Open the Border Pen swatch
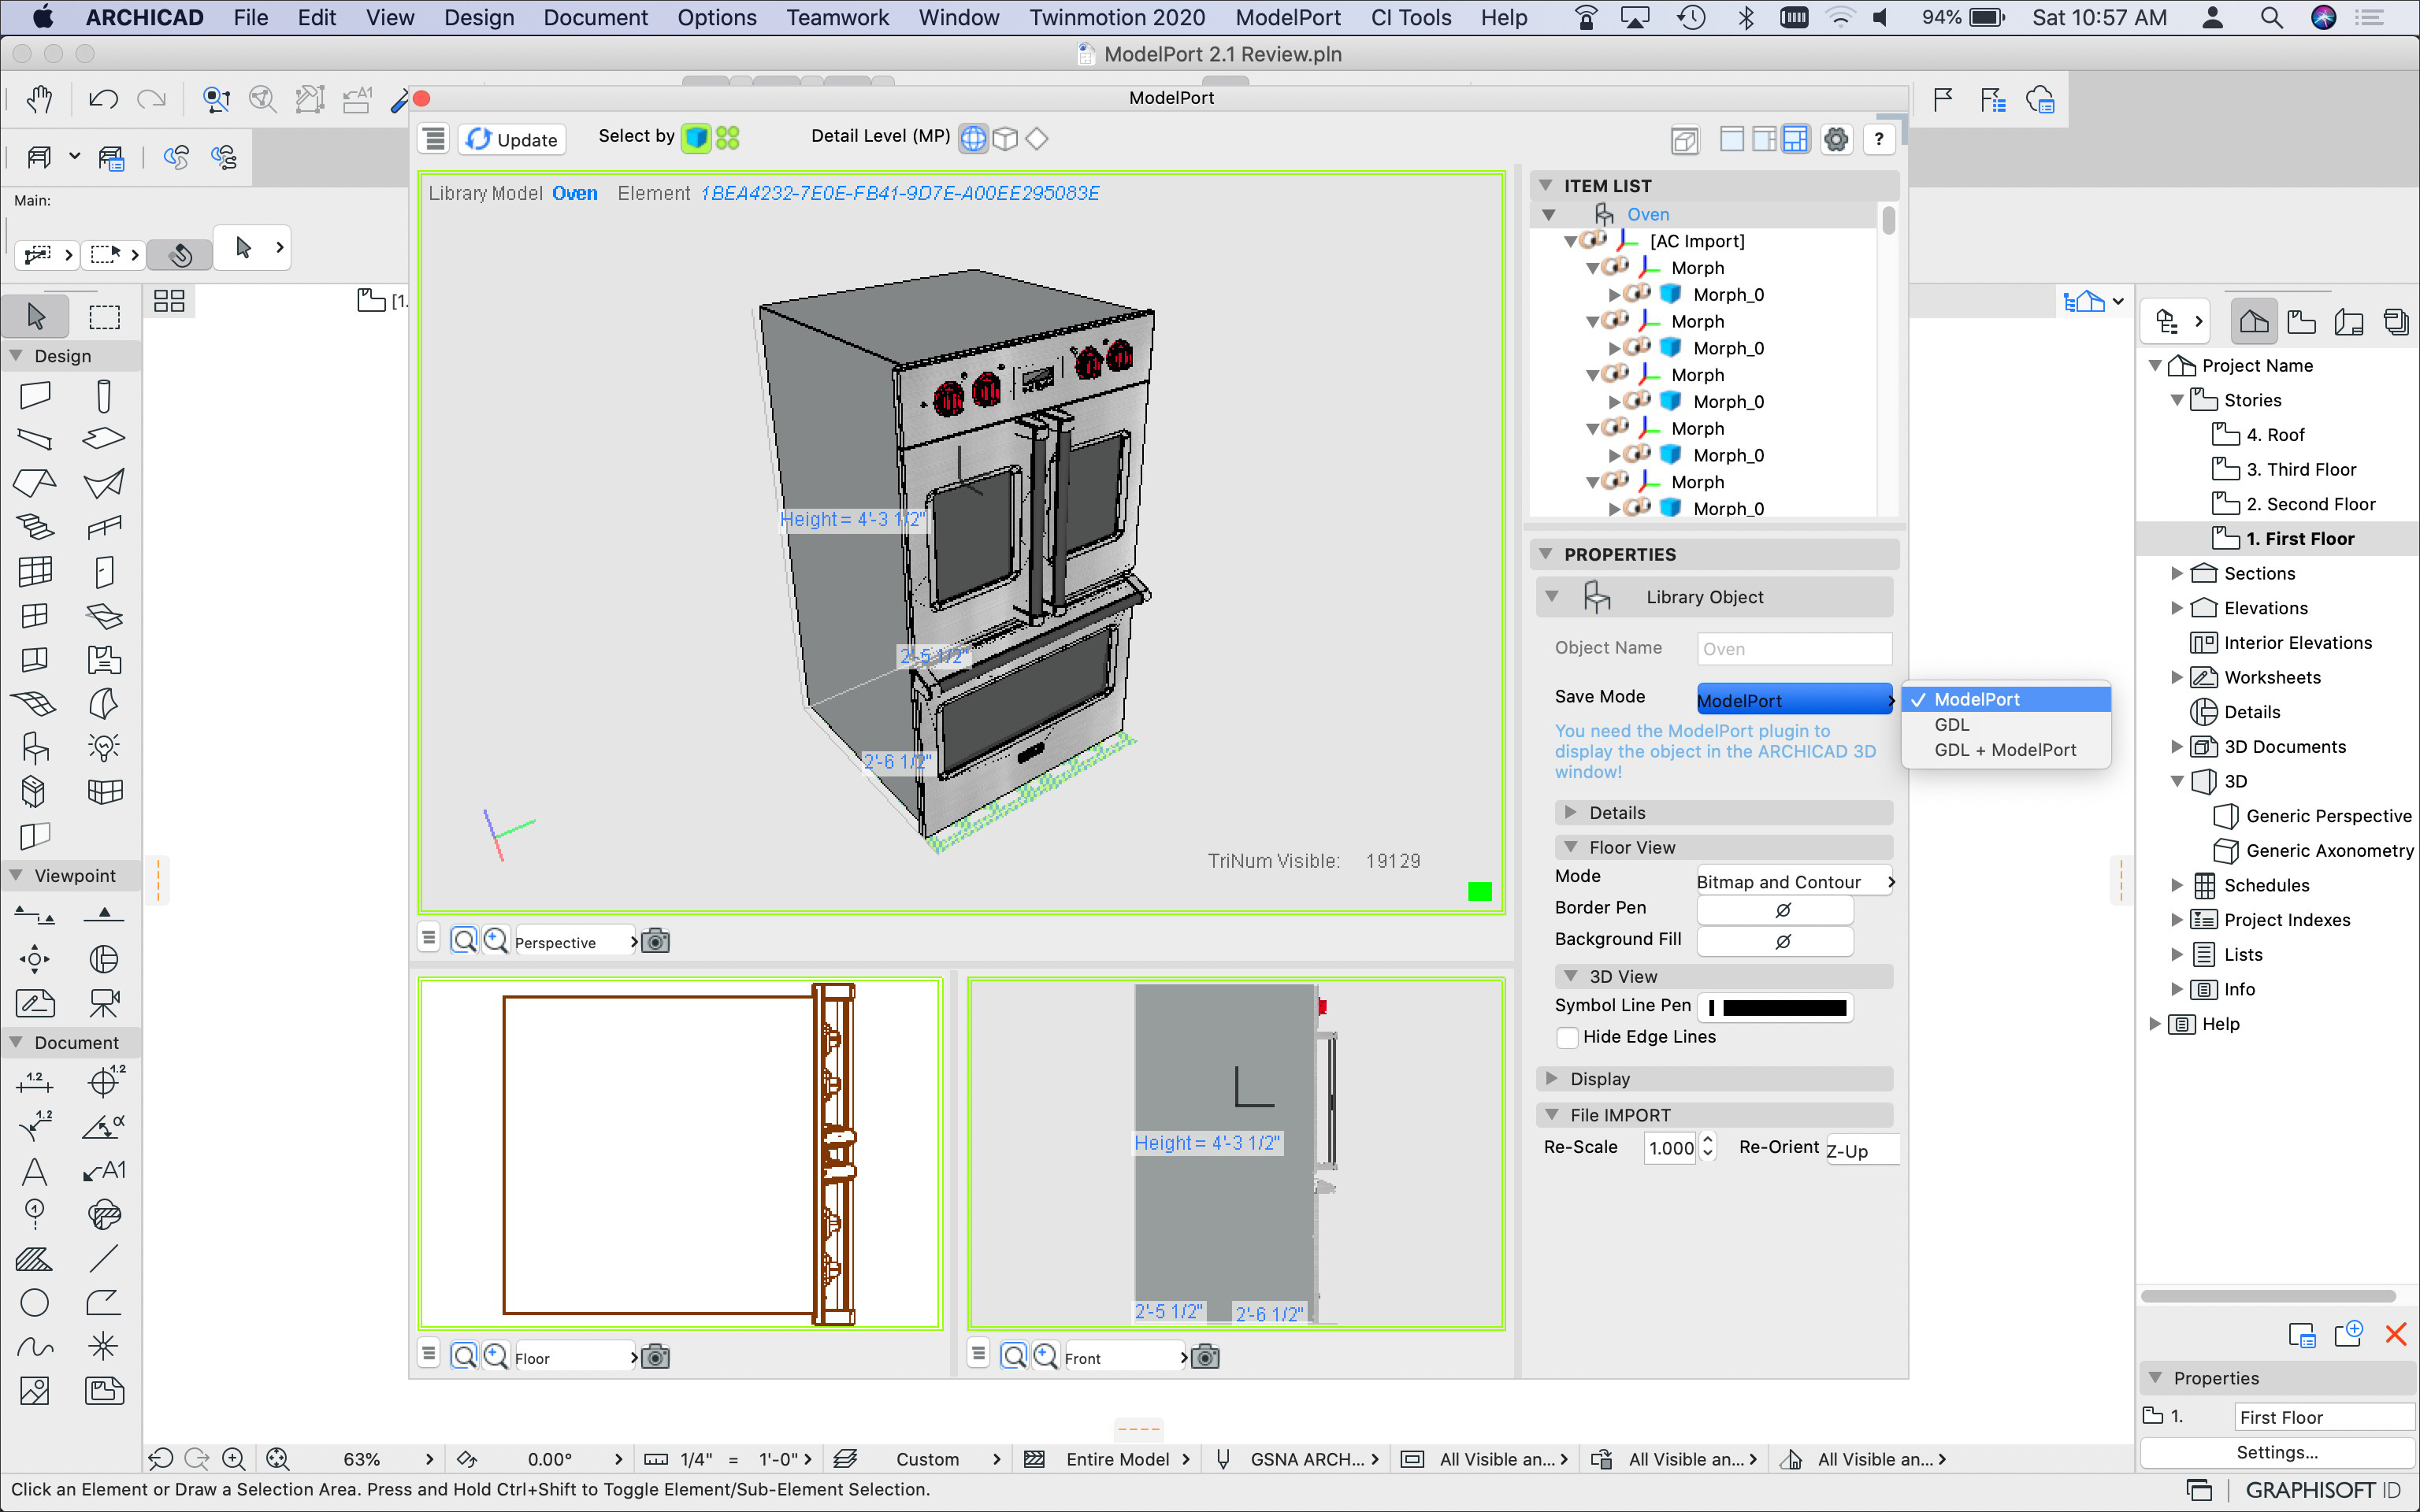 pos(1776,909)
